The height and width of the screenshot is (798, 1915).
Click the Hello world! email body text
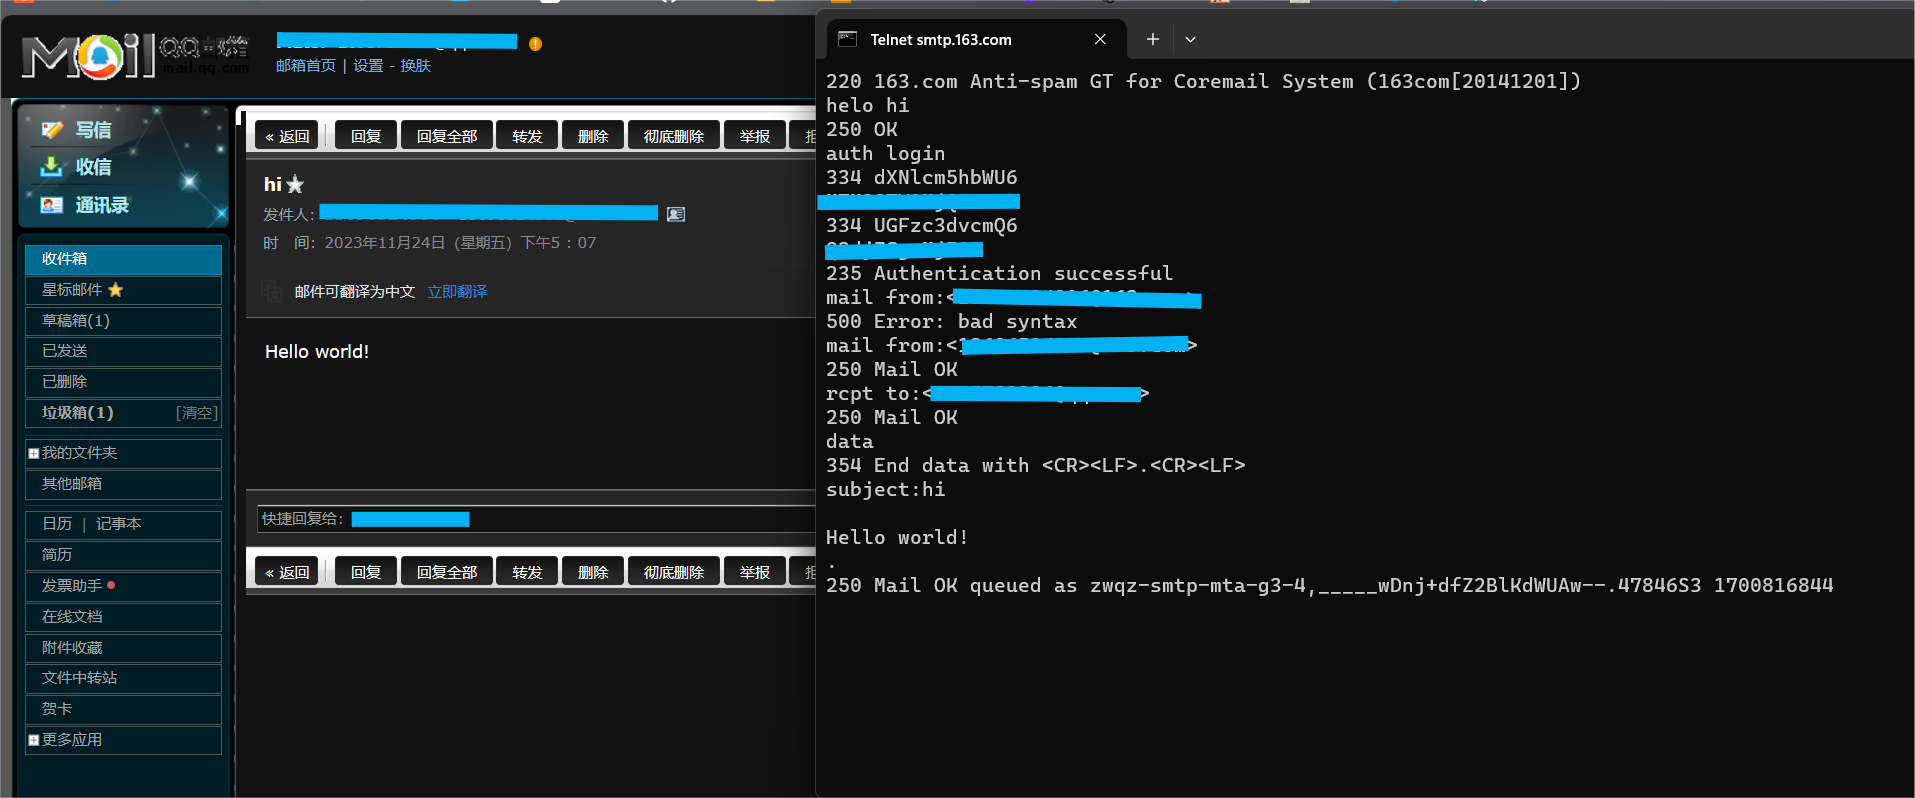tap(317, 352)
